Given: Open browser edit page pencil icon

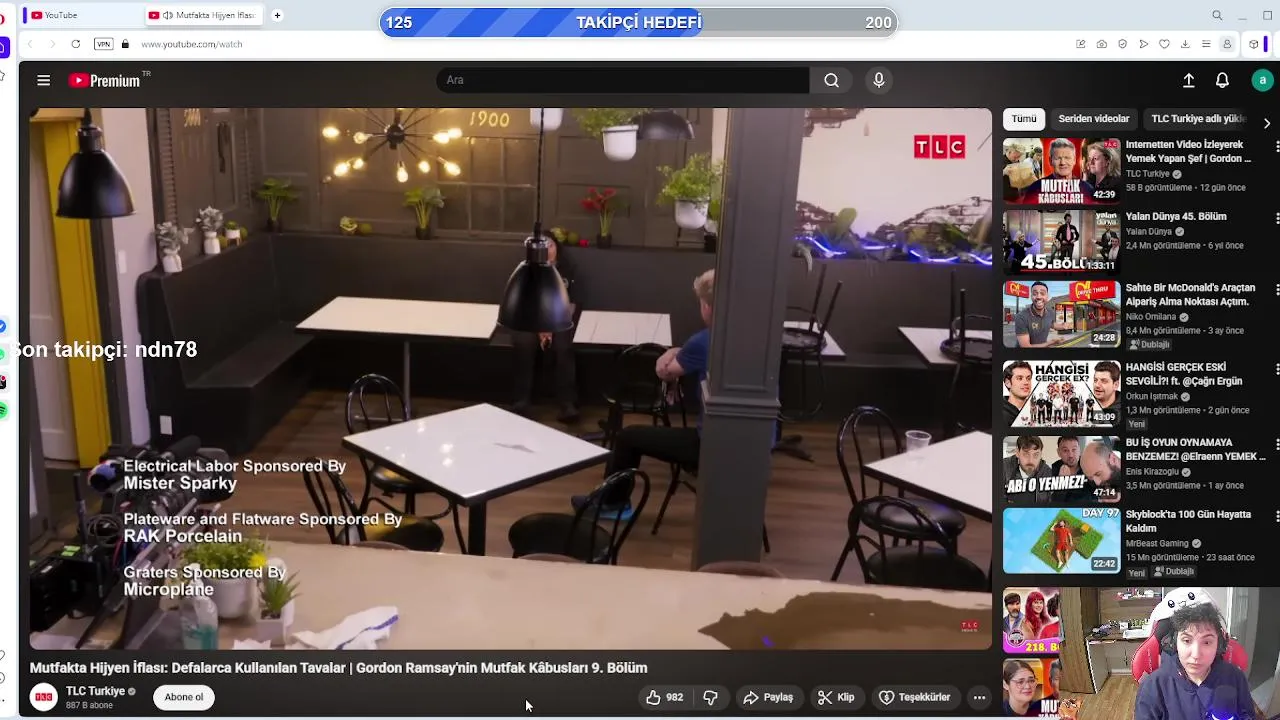Looking at the screenshot, I should click(1080, 44).
